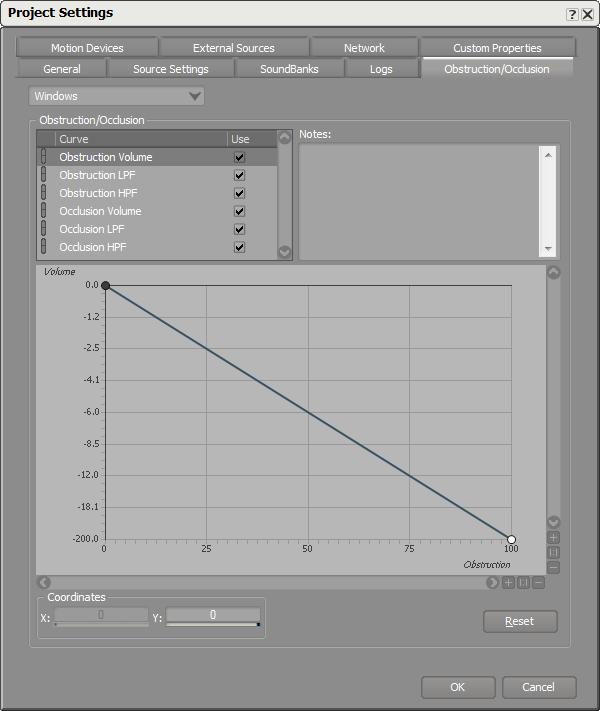Reset vertical zoom of the graph
Screen dimensions: 600x711
[x=553, y=553]
